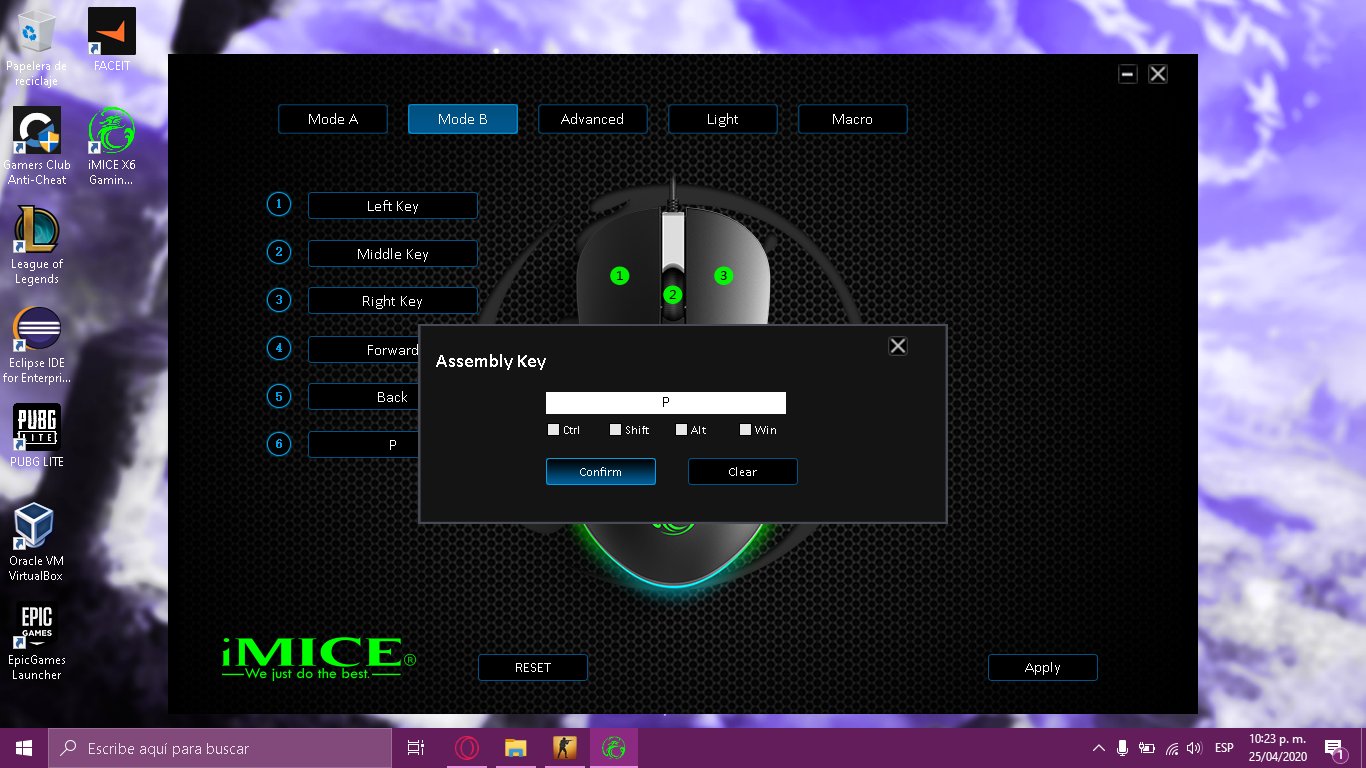The height and width of the screenshot is (768, 1366).
Task: Click the ESP input language indicator
Action: point(1224,748)
